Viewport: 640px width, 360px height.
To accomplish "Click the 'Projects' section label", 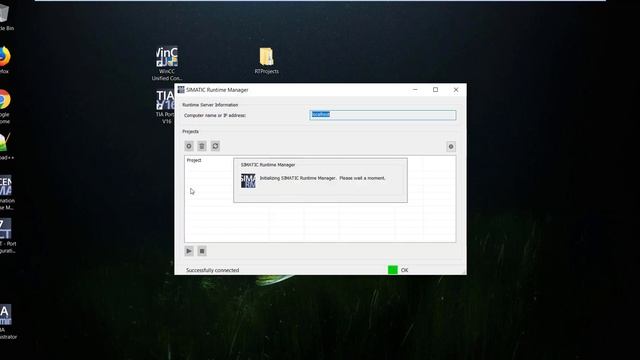I will pos(190,131).
